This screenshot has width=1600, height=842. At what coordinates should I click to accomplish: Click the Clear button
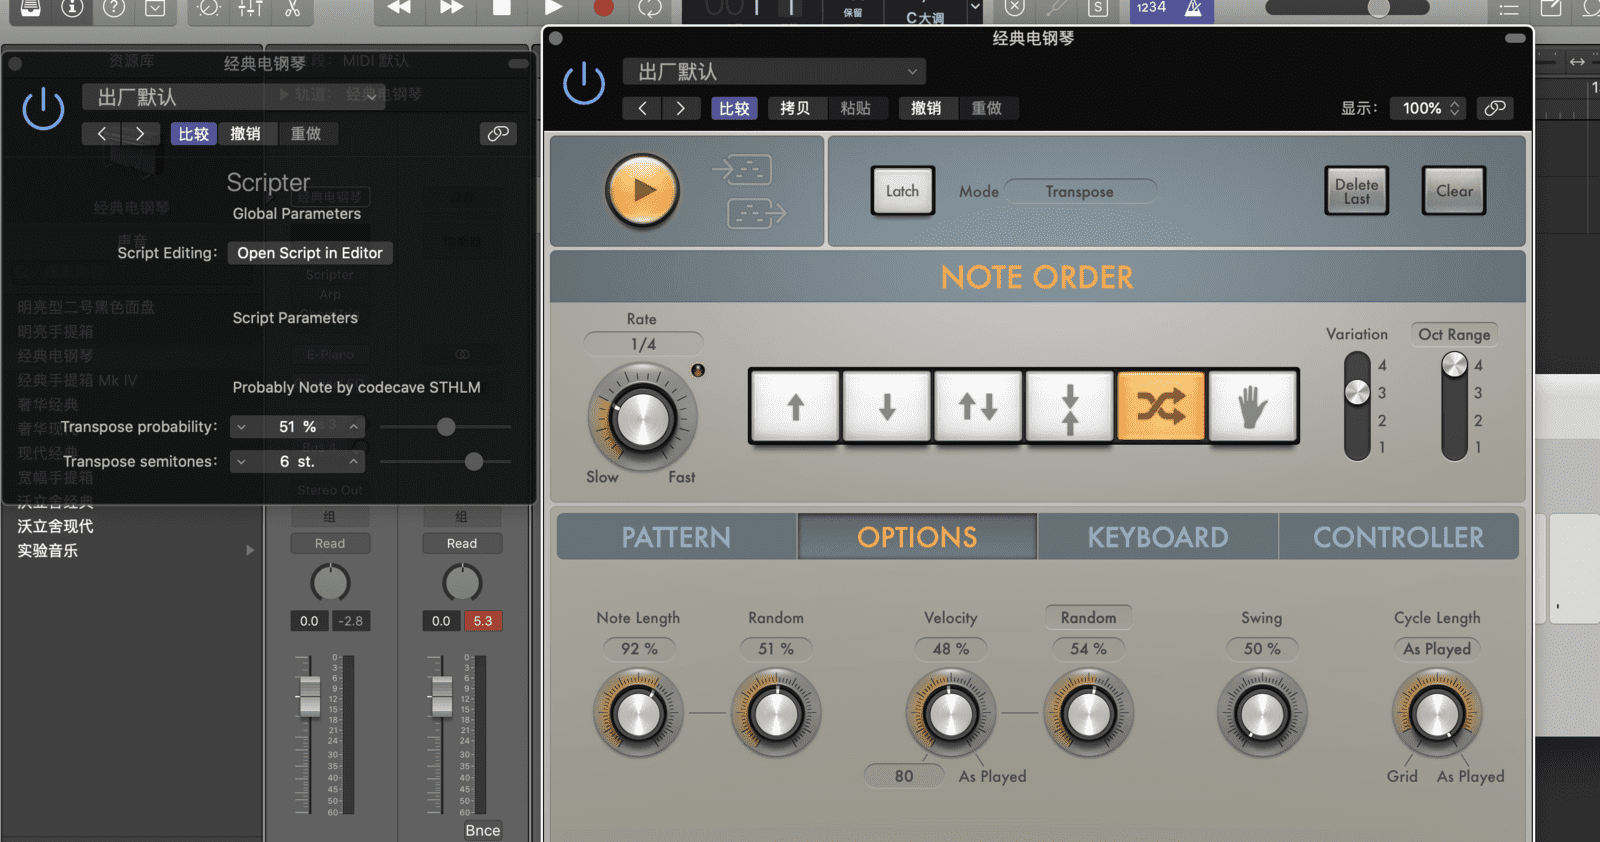click(x=1454, y=191)
